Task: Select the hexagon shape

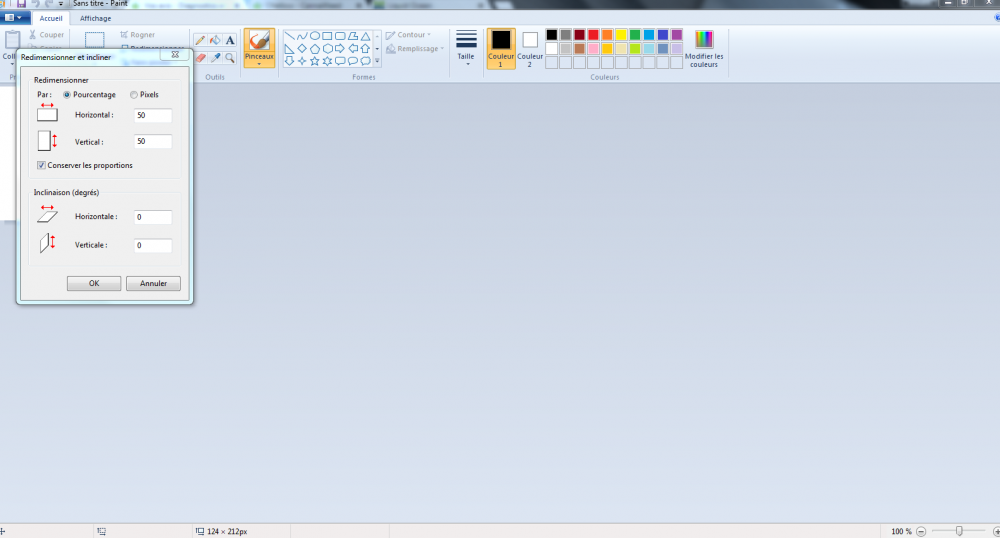Action: [327, 48]
